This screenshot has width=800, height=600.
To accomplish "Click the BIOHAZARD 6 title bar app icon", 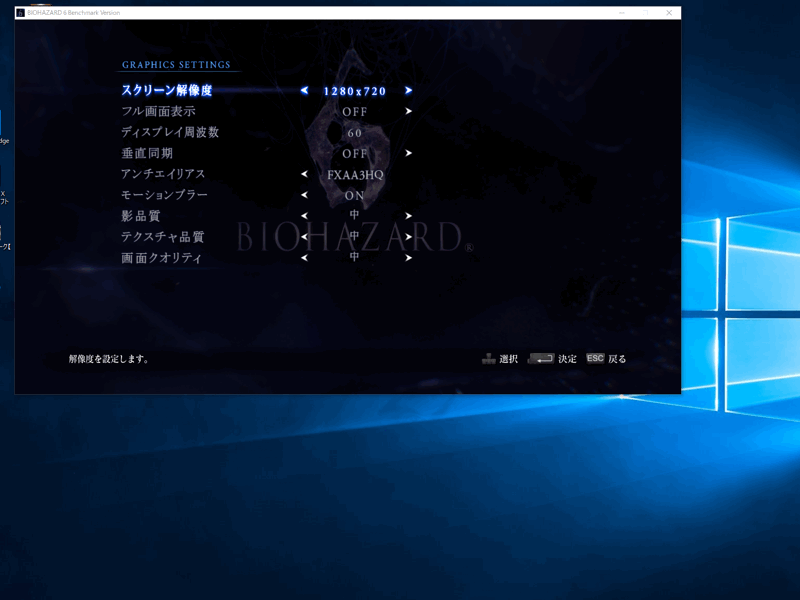I will tap(20, 13).
